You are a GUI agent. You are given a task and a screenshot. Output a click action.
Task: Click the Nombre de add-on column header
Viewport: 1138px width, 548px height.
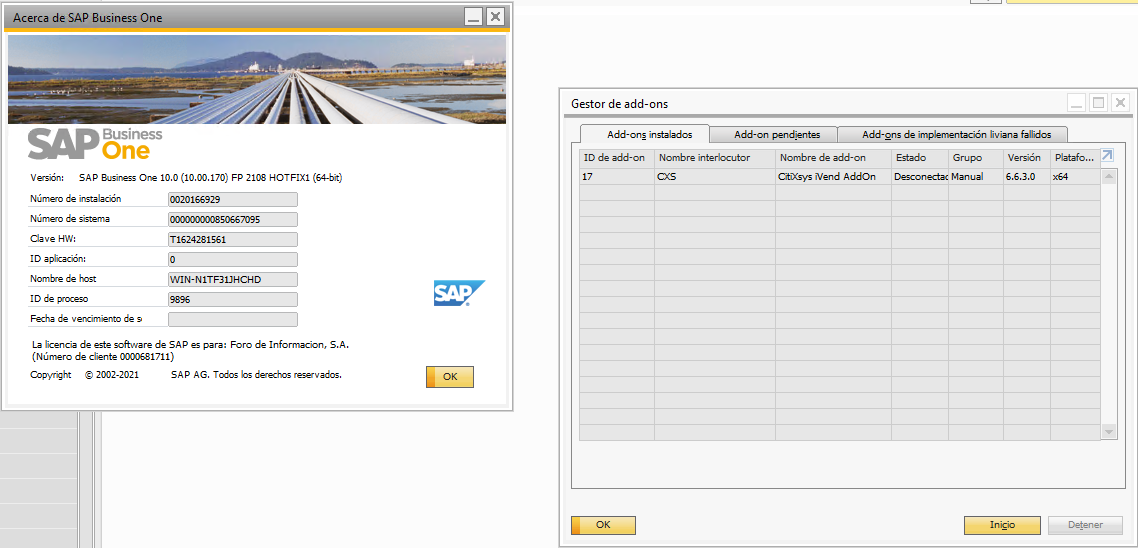click(x=832, y=157)
